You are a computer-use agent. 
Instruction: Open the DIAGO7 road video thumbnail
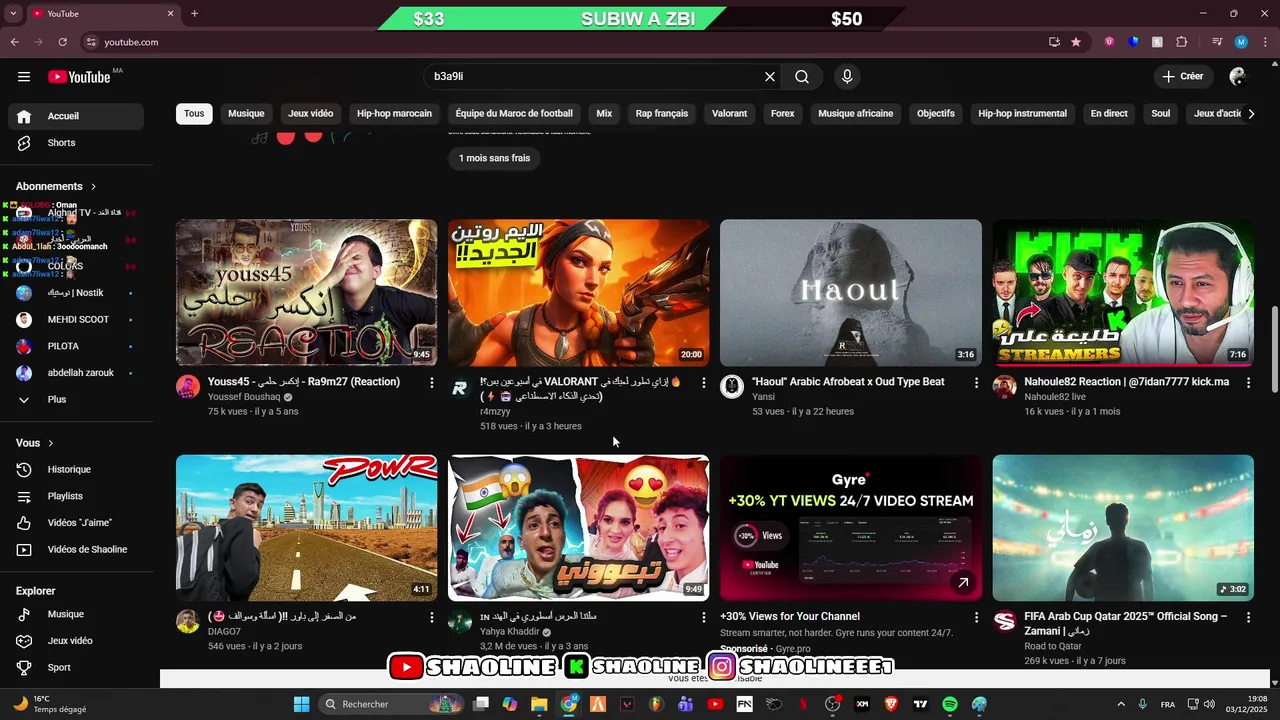point(306,528)
